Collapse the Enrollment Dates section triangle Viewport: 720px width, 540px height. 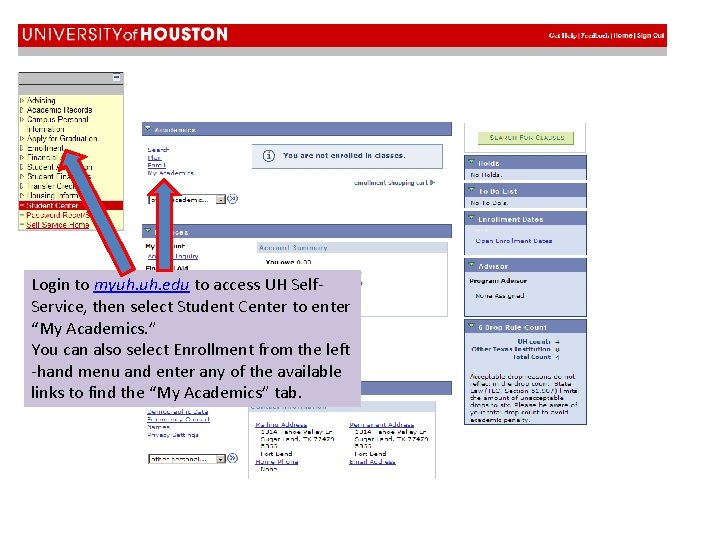pos(471,218)
